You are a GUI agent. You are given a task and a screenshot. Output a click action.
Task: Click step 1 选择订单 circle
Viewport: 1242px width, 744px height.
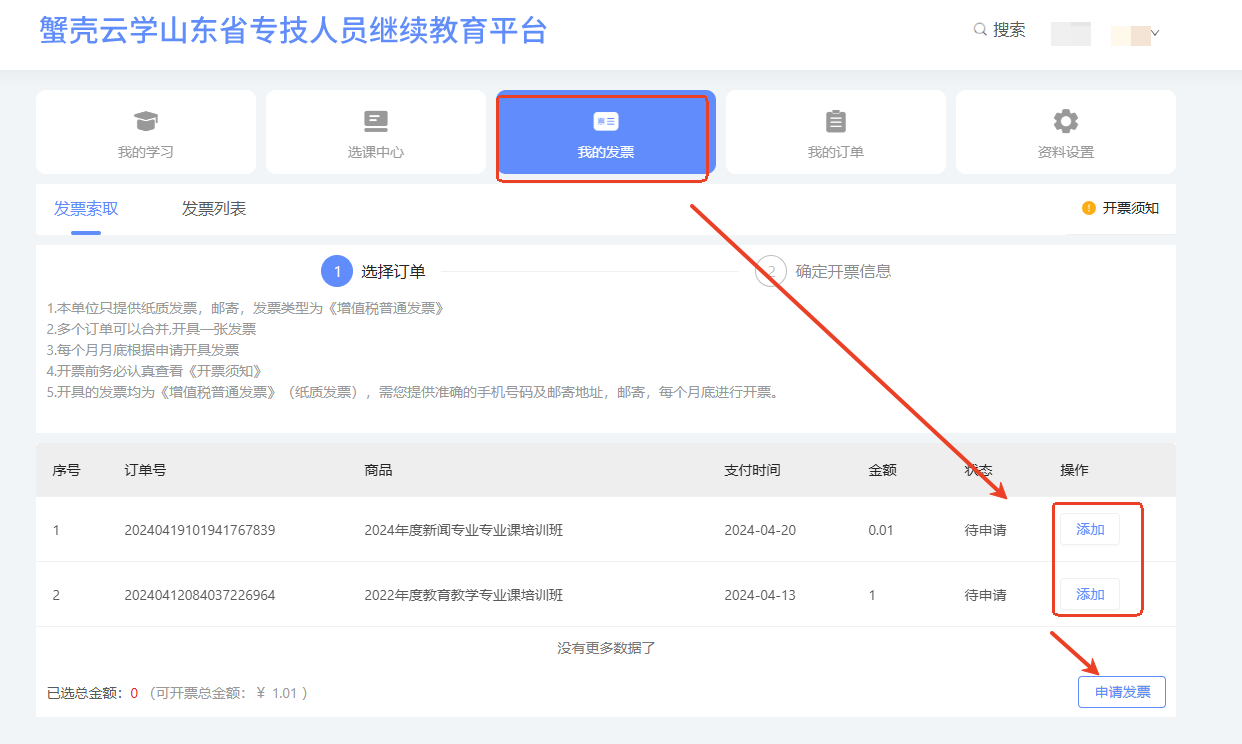click(337, 271)
